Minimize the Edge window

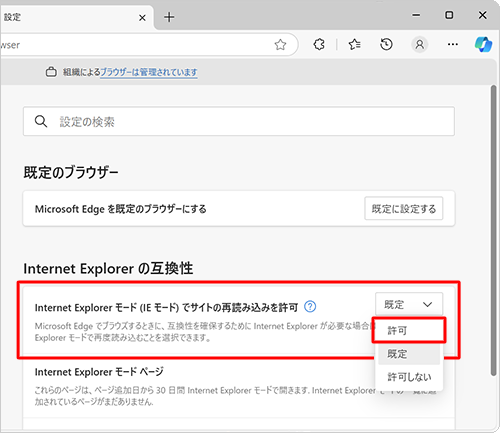tap(416, 15)
